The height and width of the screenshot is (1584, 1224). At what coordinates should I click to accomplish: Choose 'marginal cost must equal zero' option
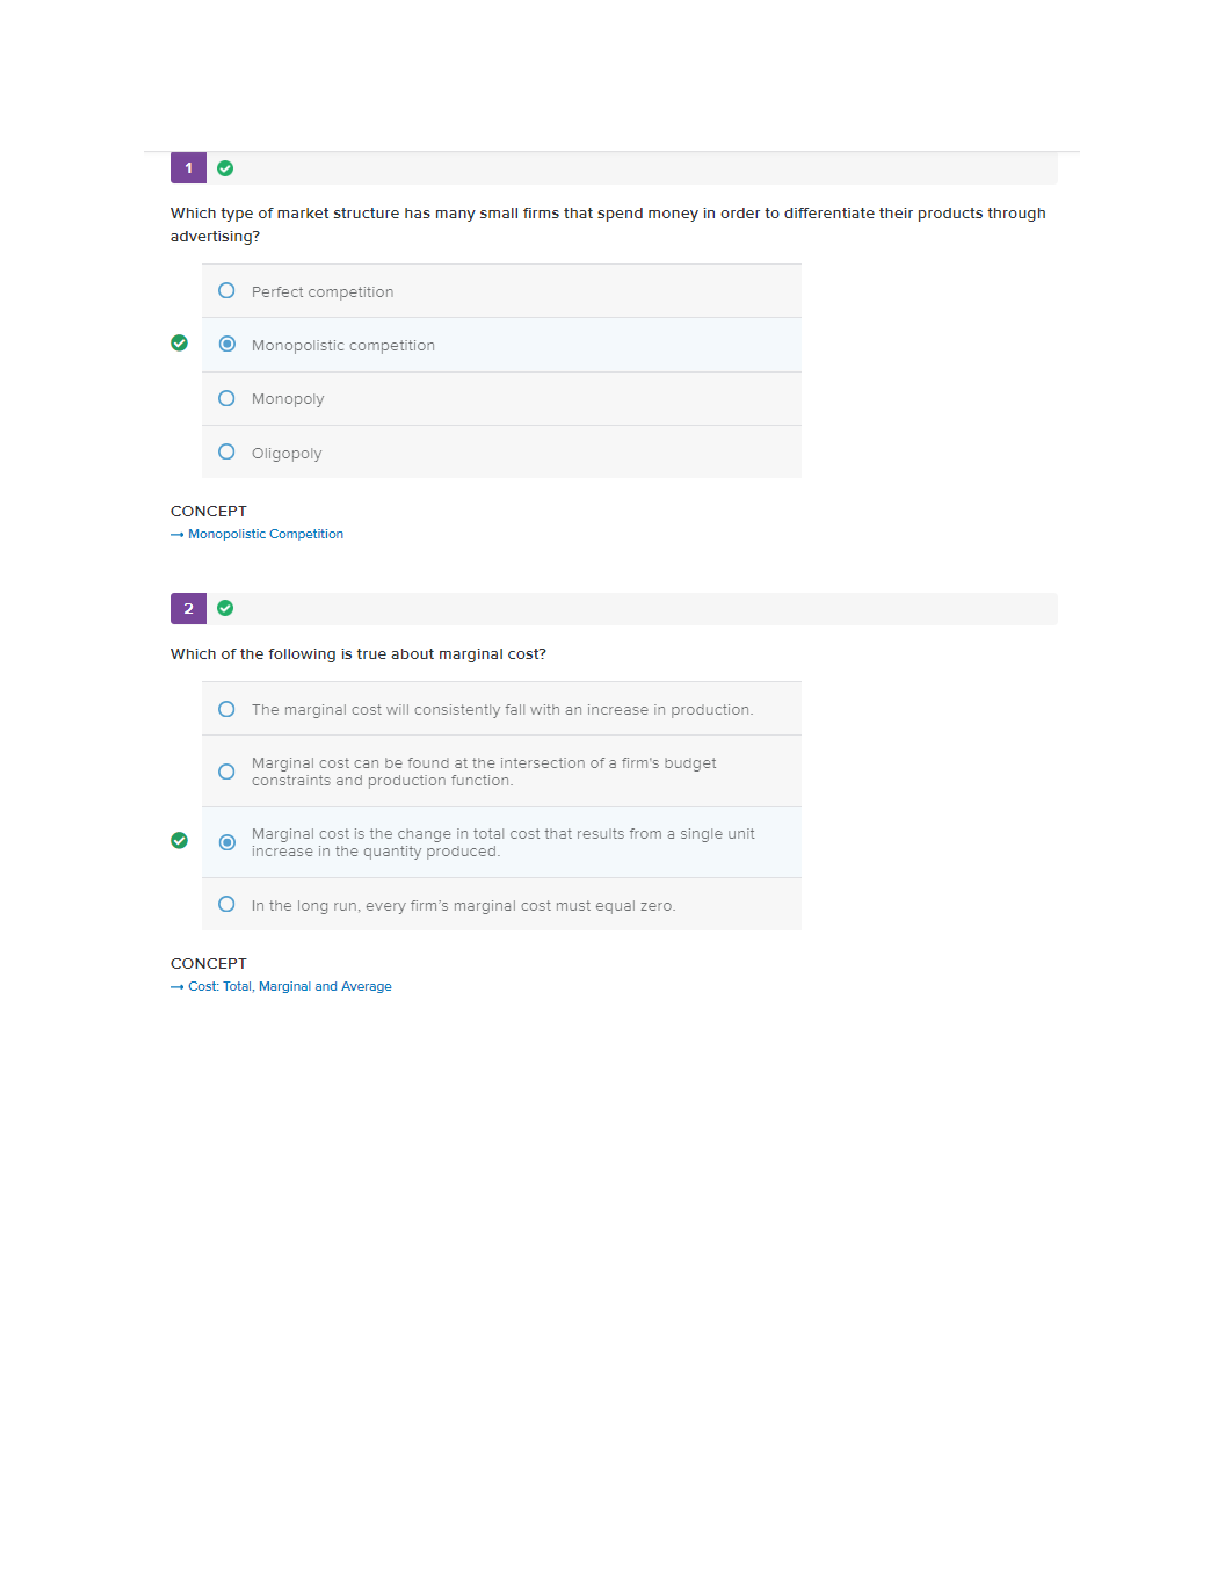pyautogui.click(x=227, y=905)
